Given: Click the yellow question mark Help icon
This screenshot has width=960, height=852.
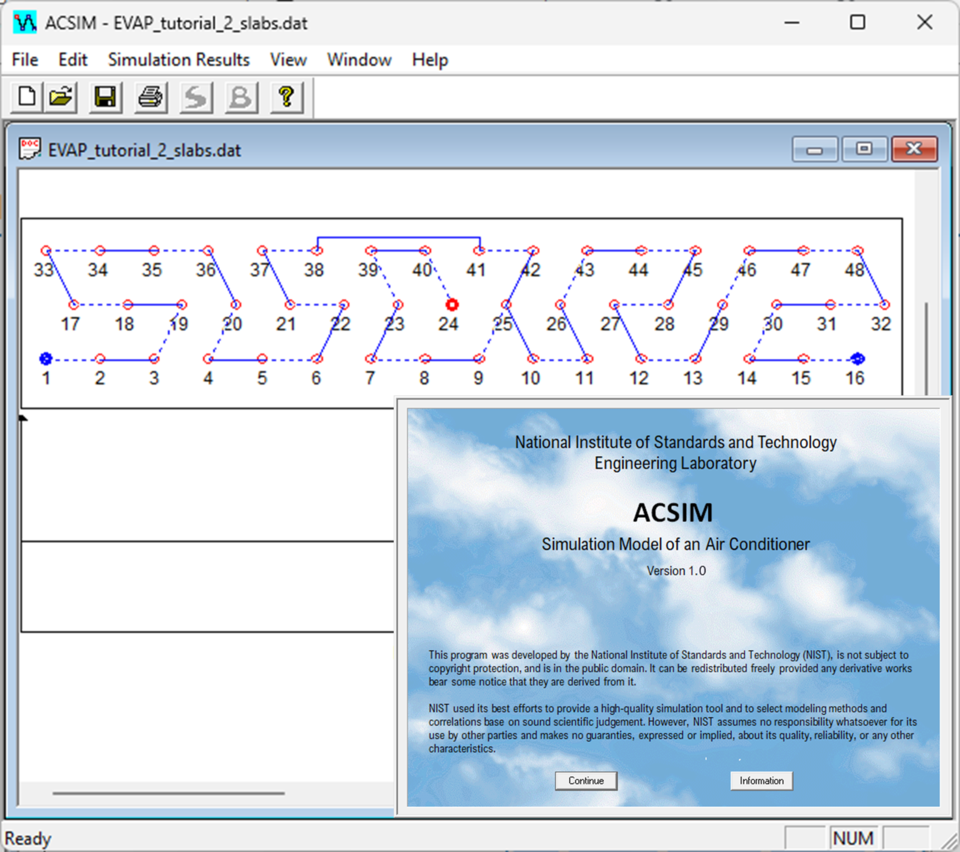Looking at the screenshot, I should [286, 96].
